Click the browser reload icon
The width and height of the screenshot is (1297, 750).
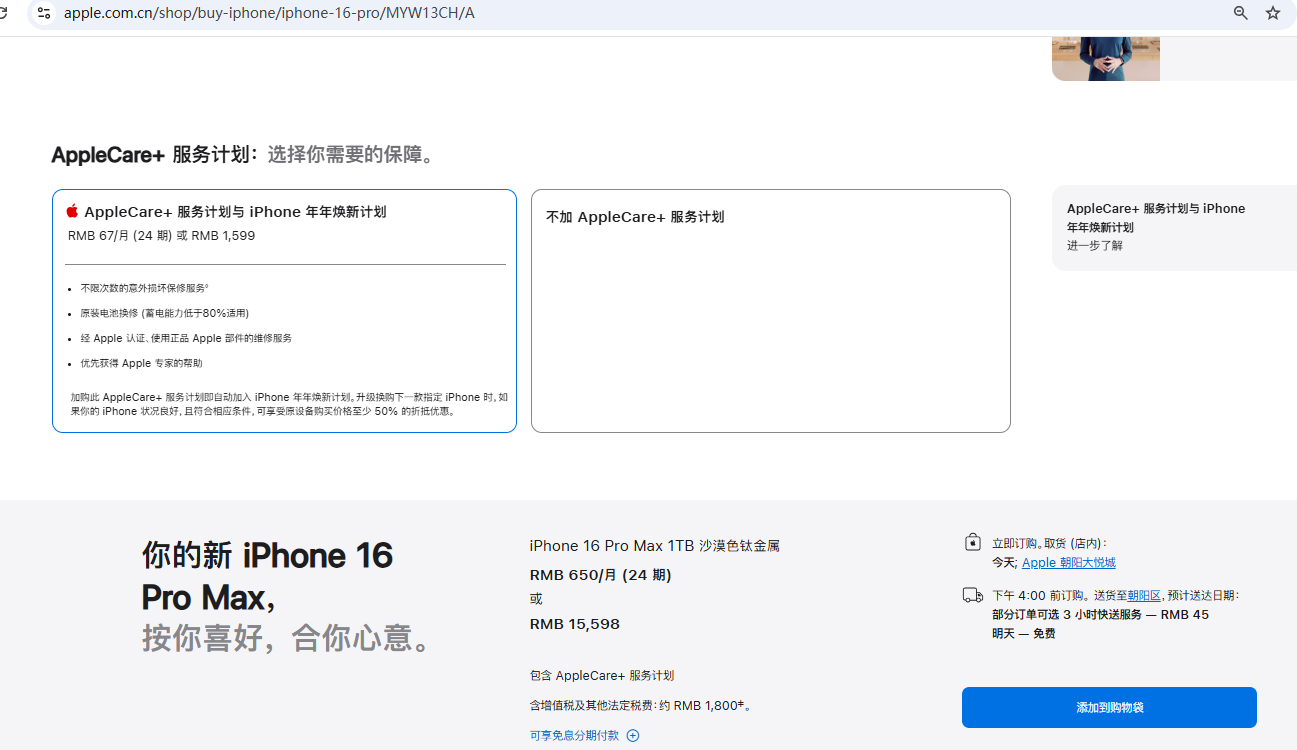8,13
